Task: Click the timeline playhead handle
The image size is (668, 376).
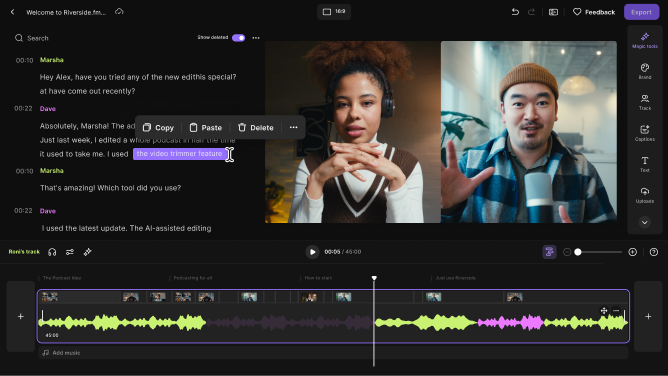Action: click(x=374, y=278)
